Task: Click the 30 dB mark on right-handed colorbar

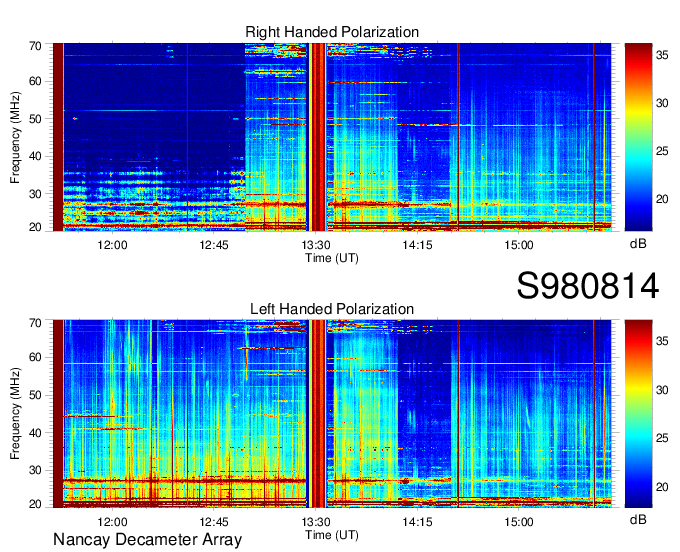Action: 662,103
